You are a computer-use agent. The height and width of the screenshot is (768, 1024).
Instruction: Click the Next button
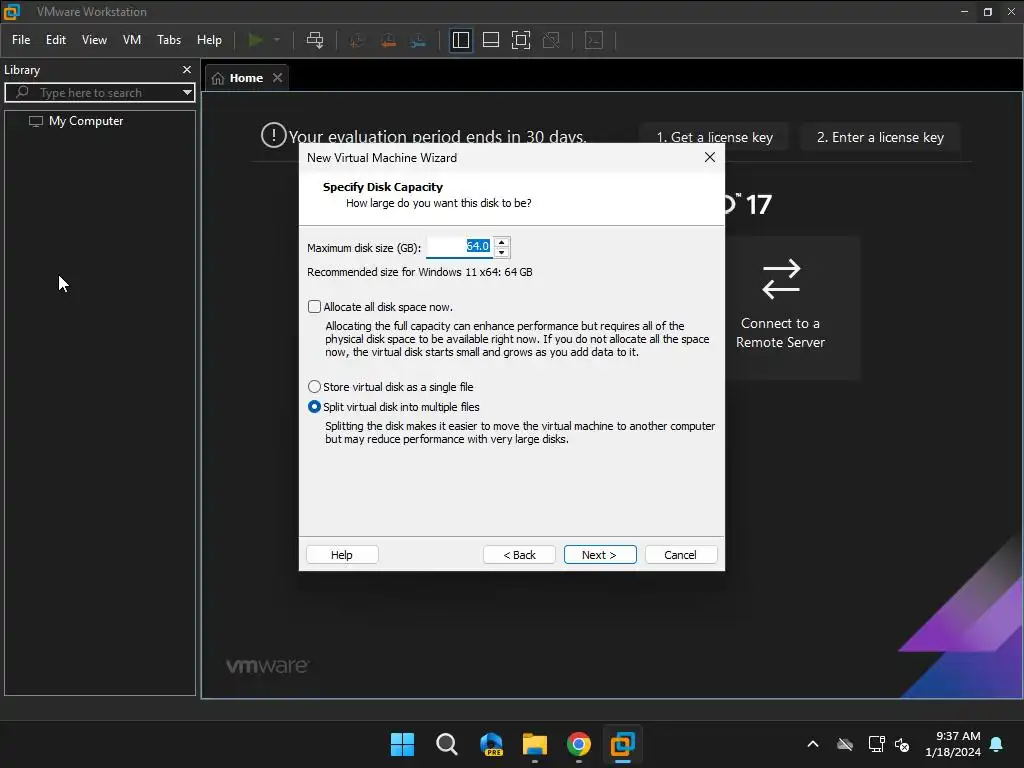[x=600, y=554]
